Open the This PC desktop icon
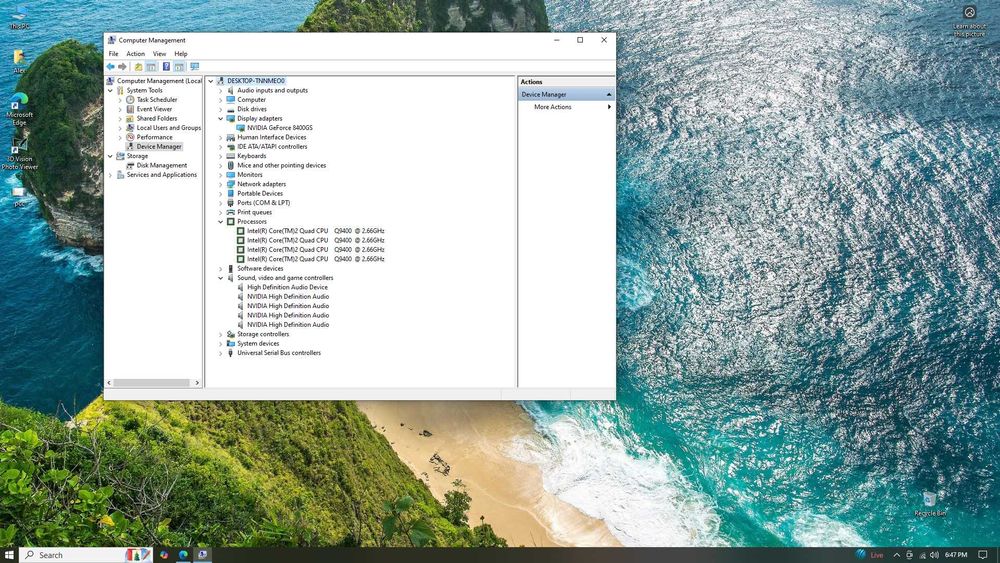The height and width of the screenshot is (563, 1000). (19, 18)
